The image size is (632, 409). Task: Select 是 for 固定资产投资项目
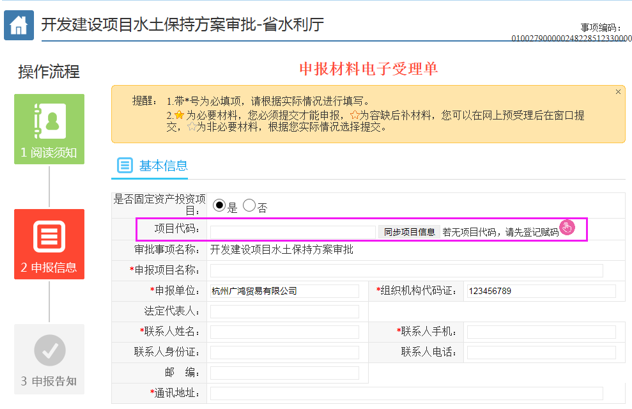[218, 206]
